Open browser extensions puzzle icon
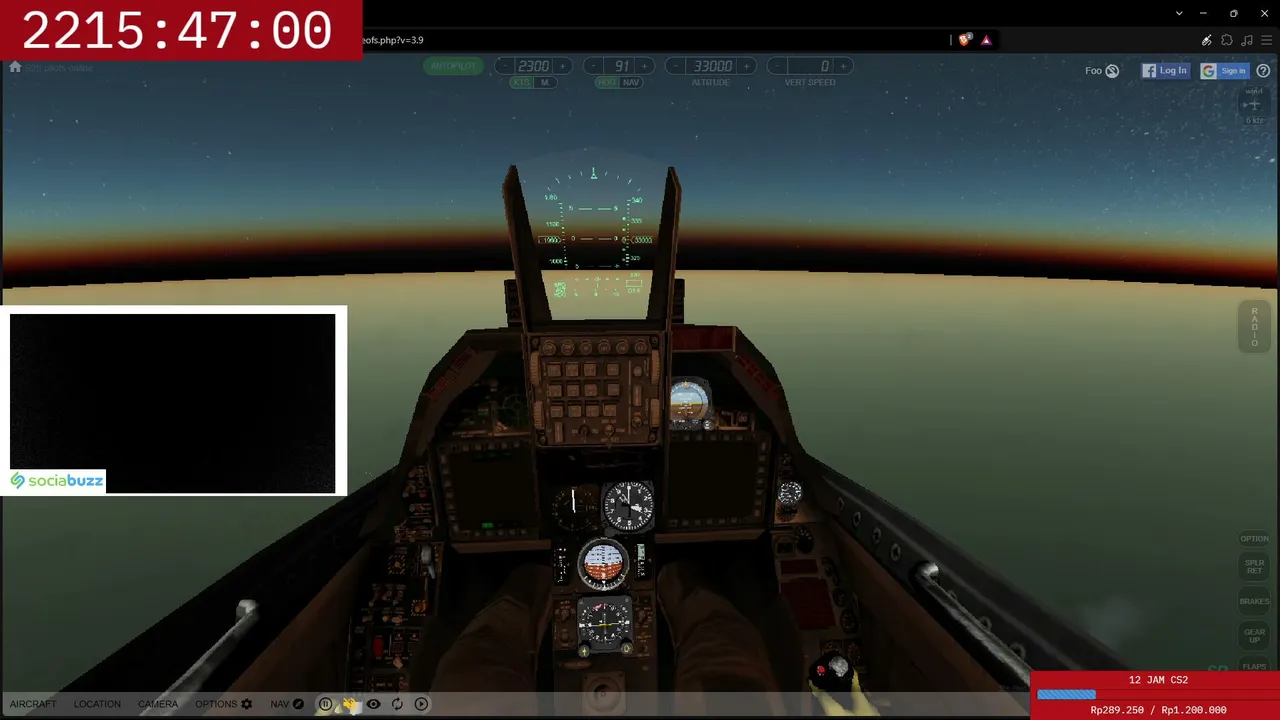Image resolution: width=1280 pixels, height=720 pixels. pyautogui.click(x=1227, y=40)
